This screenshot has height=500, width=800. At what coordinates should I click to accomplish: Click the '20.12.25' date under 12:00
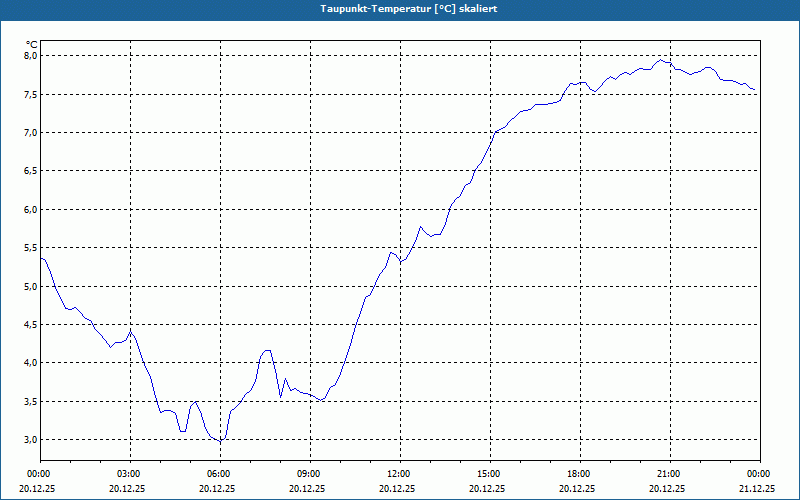[x=397, y=488]
